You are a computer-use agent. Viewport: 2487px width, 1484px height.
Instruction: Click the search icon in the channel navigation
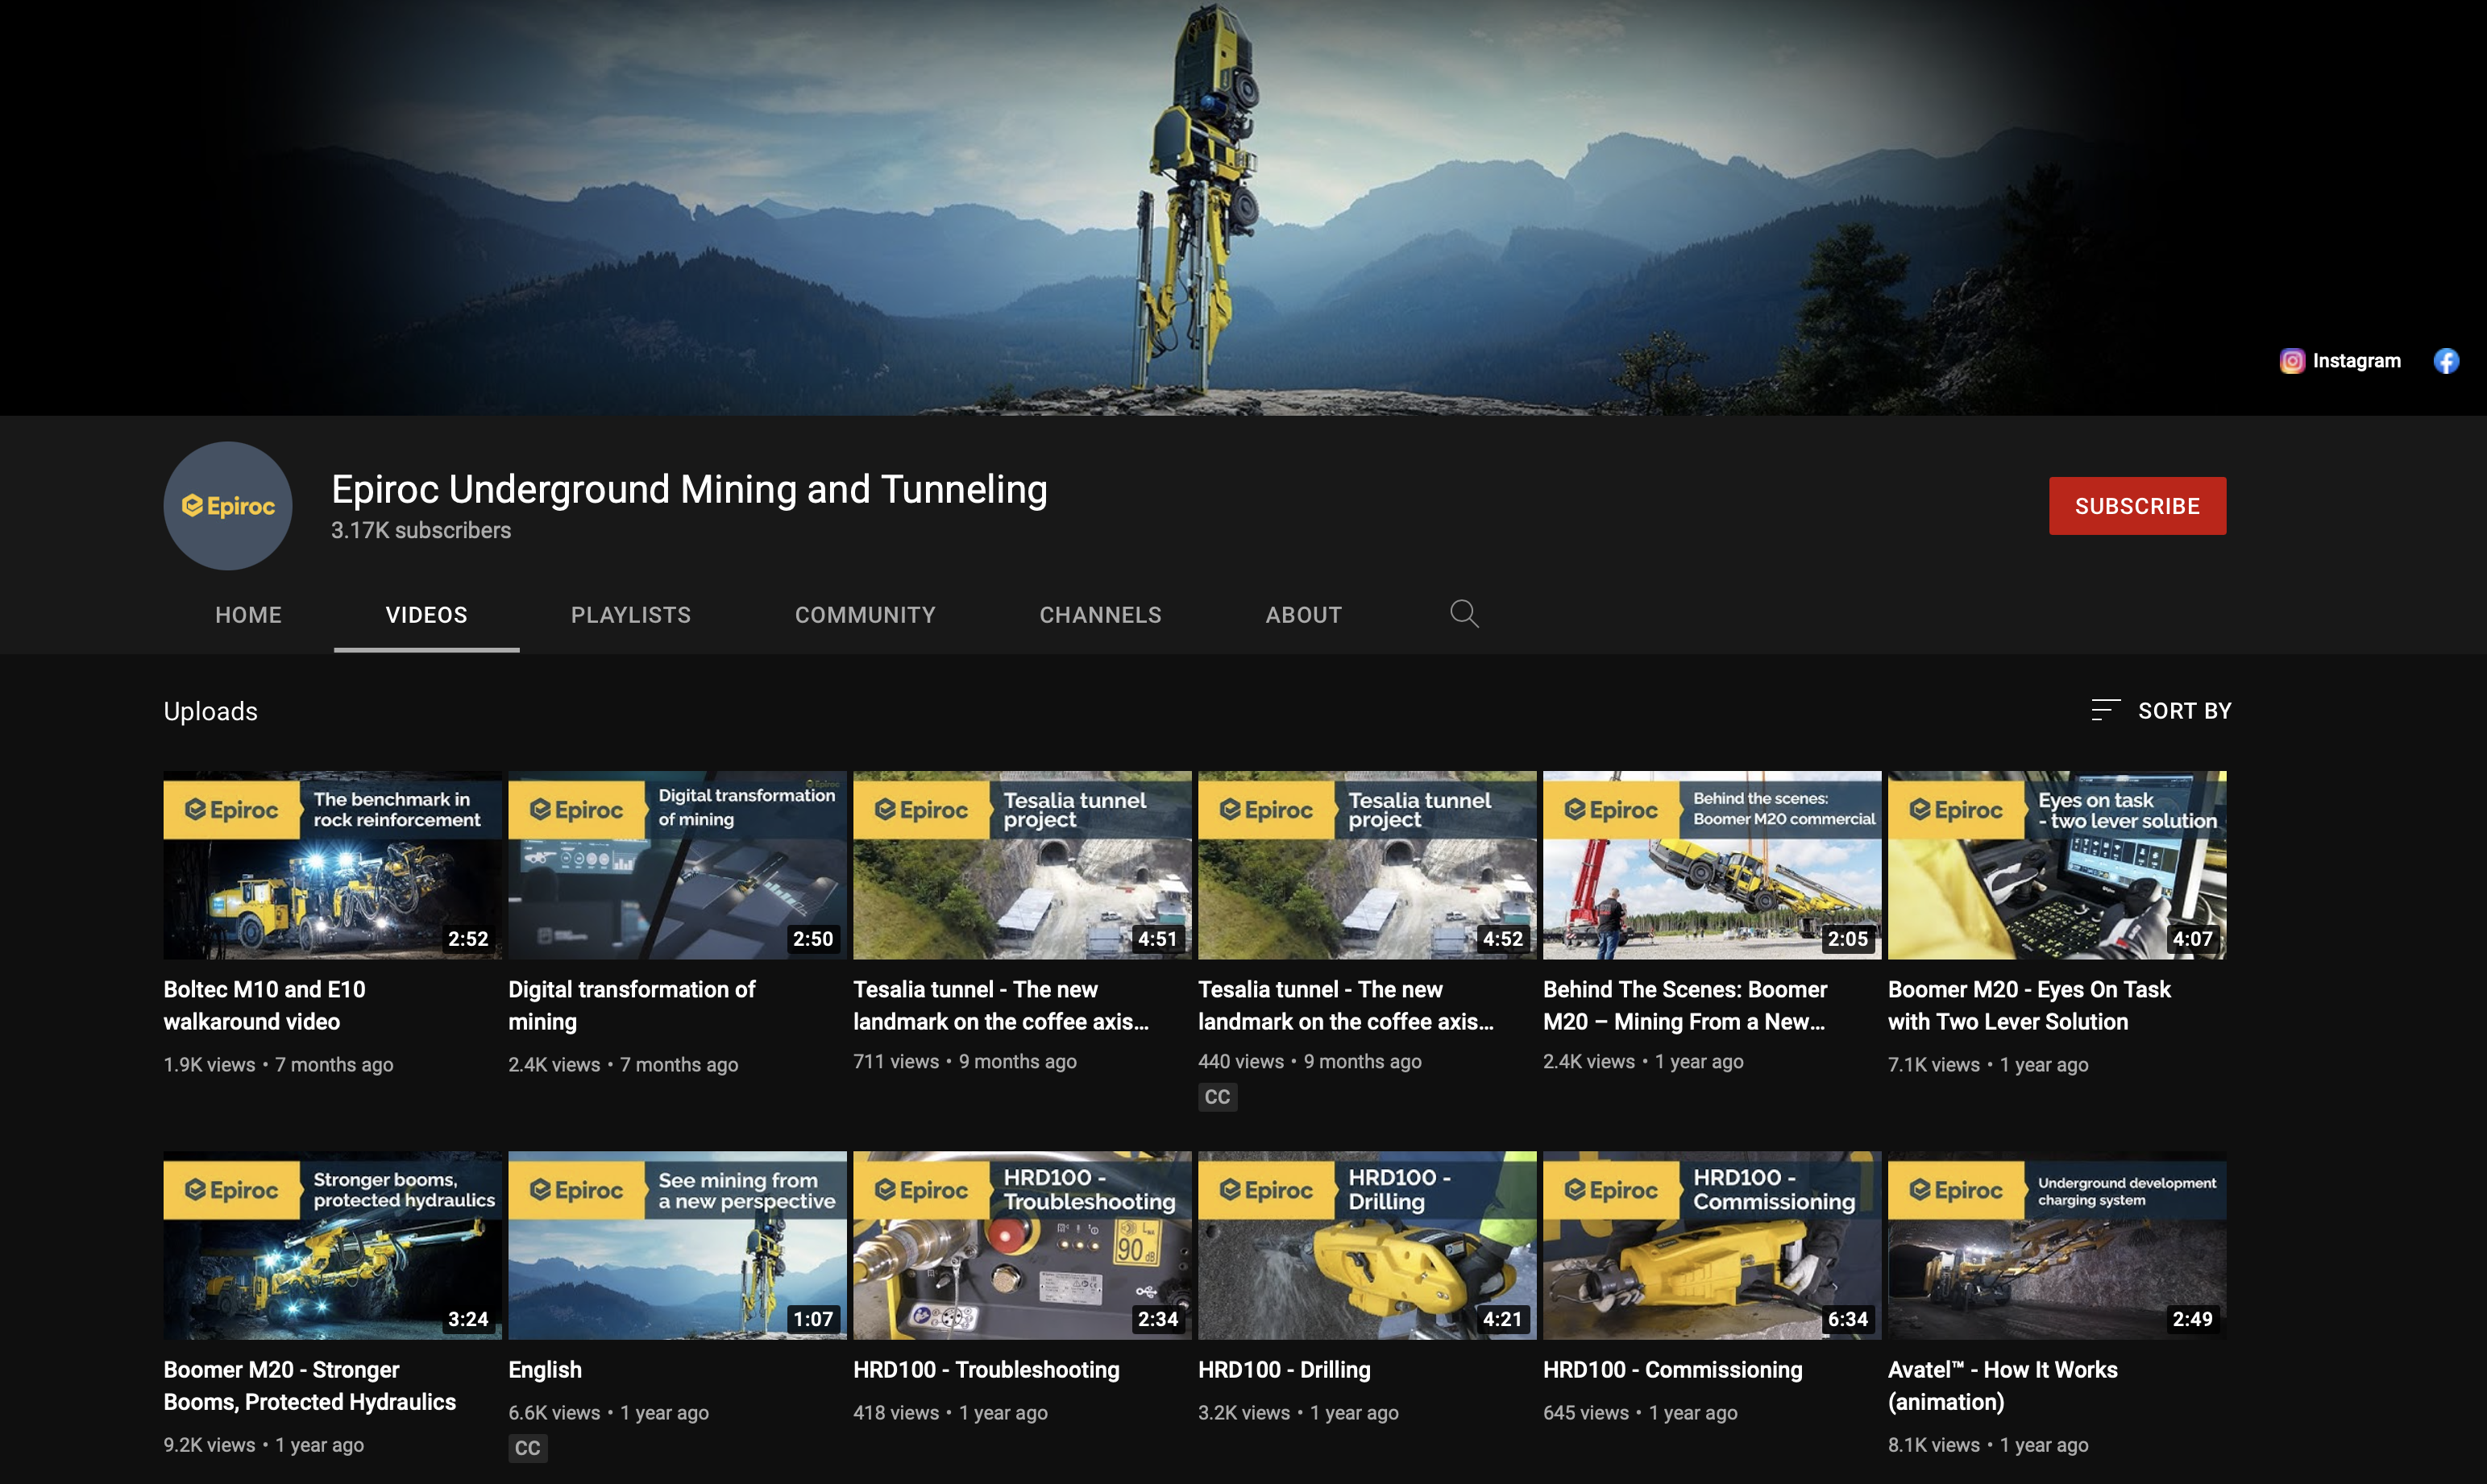[x=1464, y=614]
